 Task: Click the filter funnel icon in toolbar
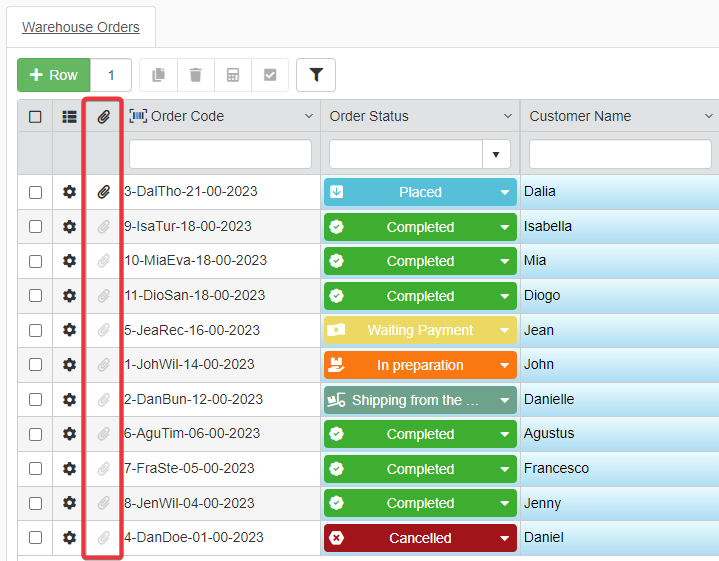pyautogui.click(x=316, y=75)
